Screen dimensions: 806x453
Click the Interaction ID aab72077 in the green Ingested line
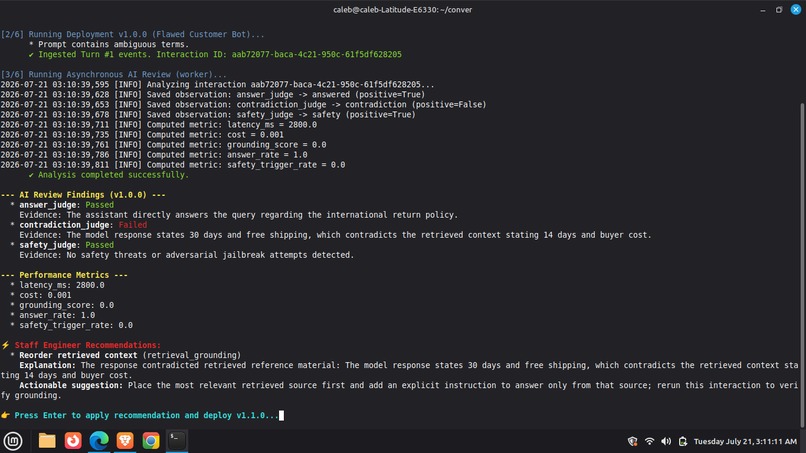click(x=317, y=55)
